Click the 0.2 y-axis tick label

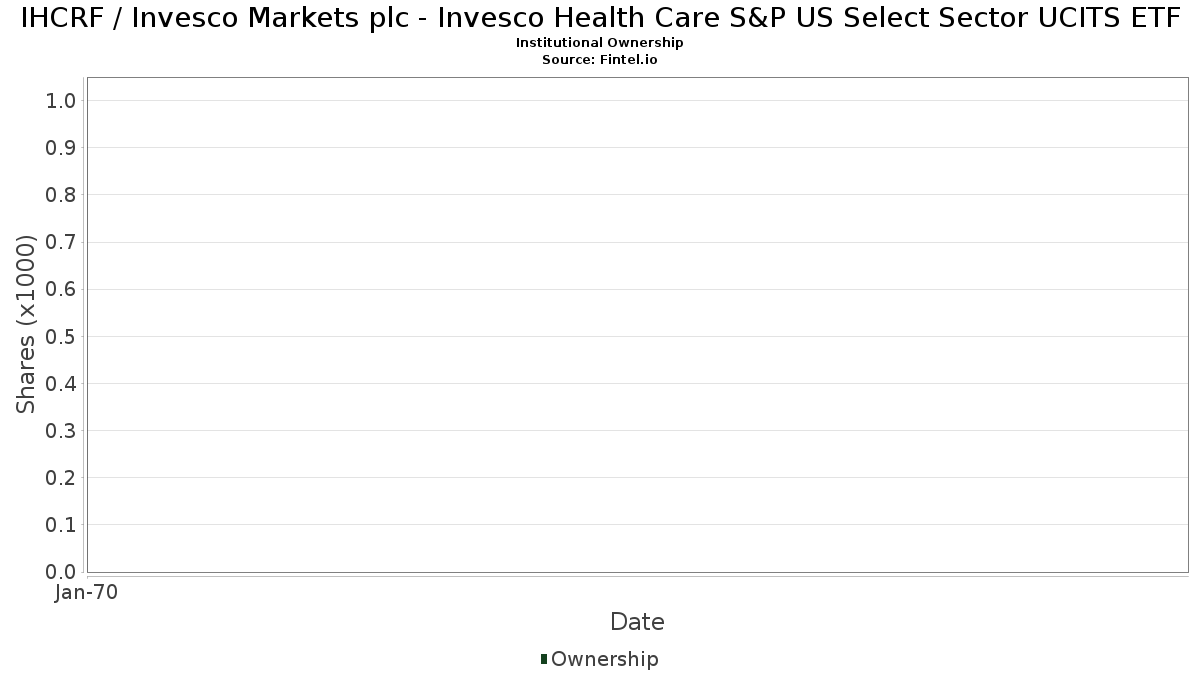coord(61,478)
